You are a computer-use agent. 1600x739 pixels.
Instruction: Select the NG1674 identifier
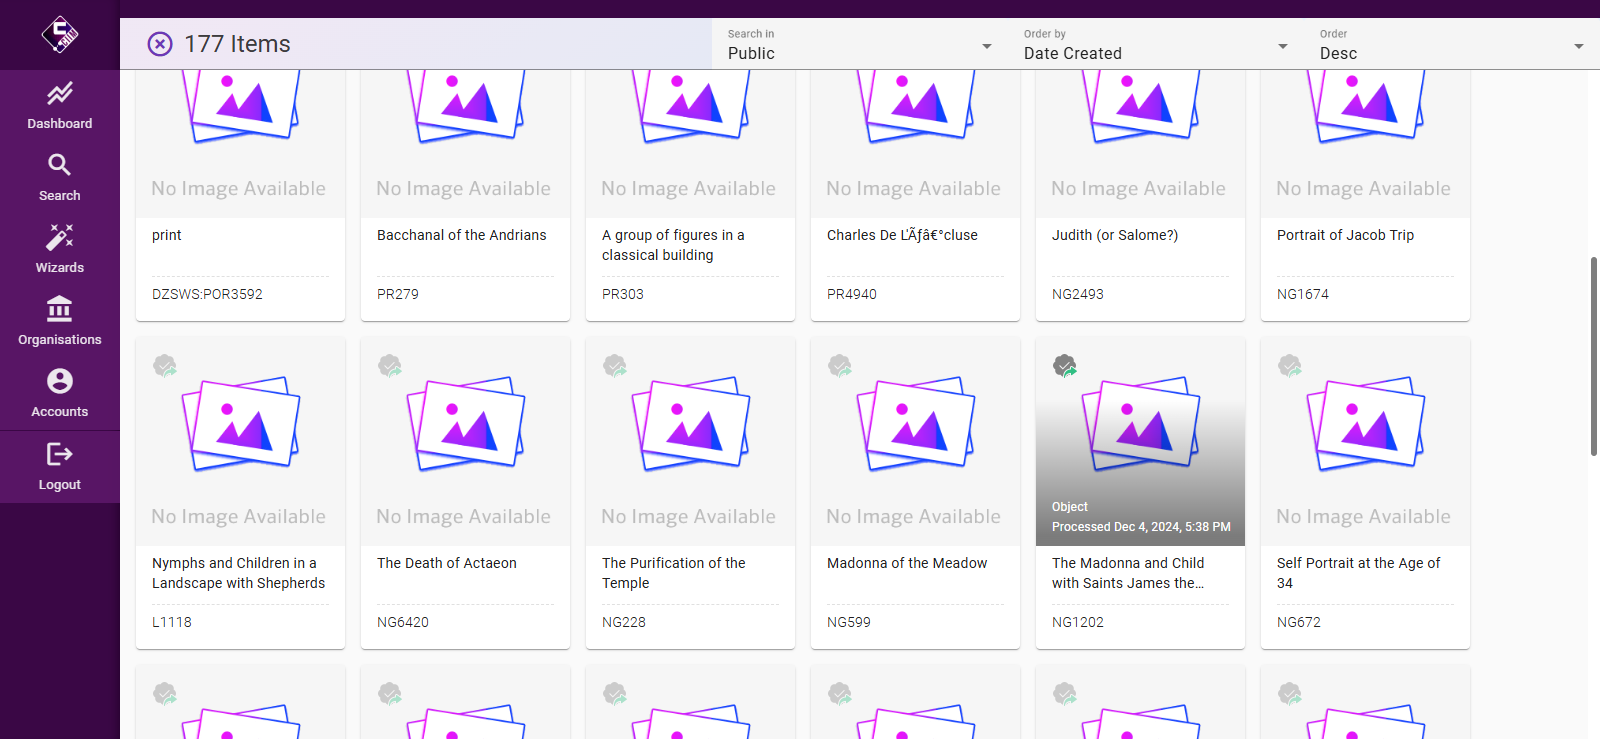1303,294
